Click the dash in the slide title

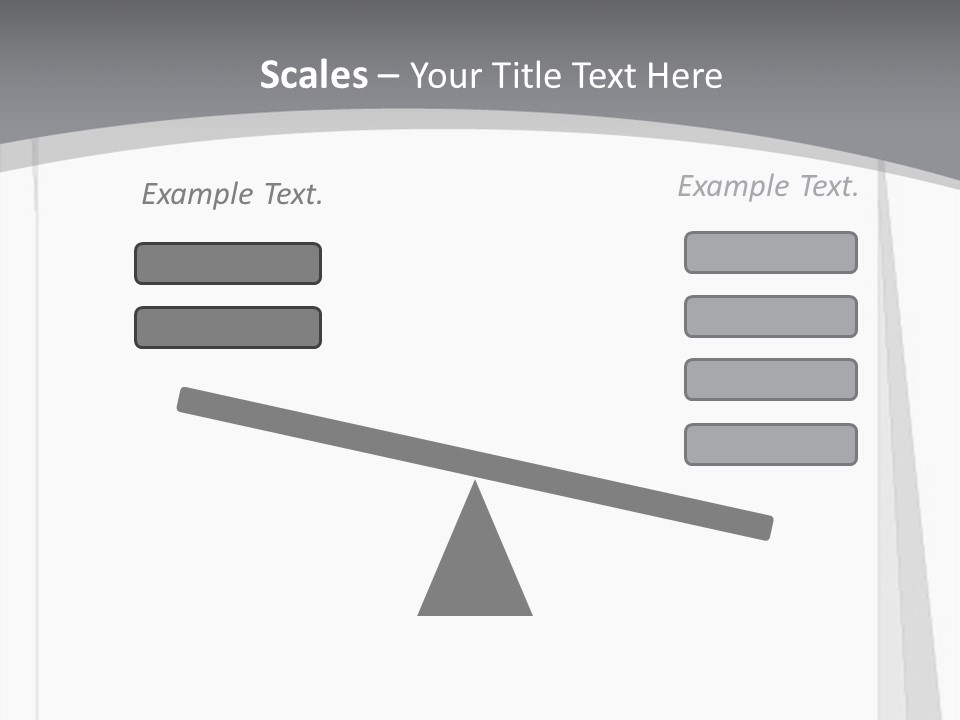(x=388, y=76)
